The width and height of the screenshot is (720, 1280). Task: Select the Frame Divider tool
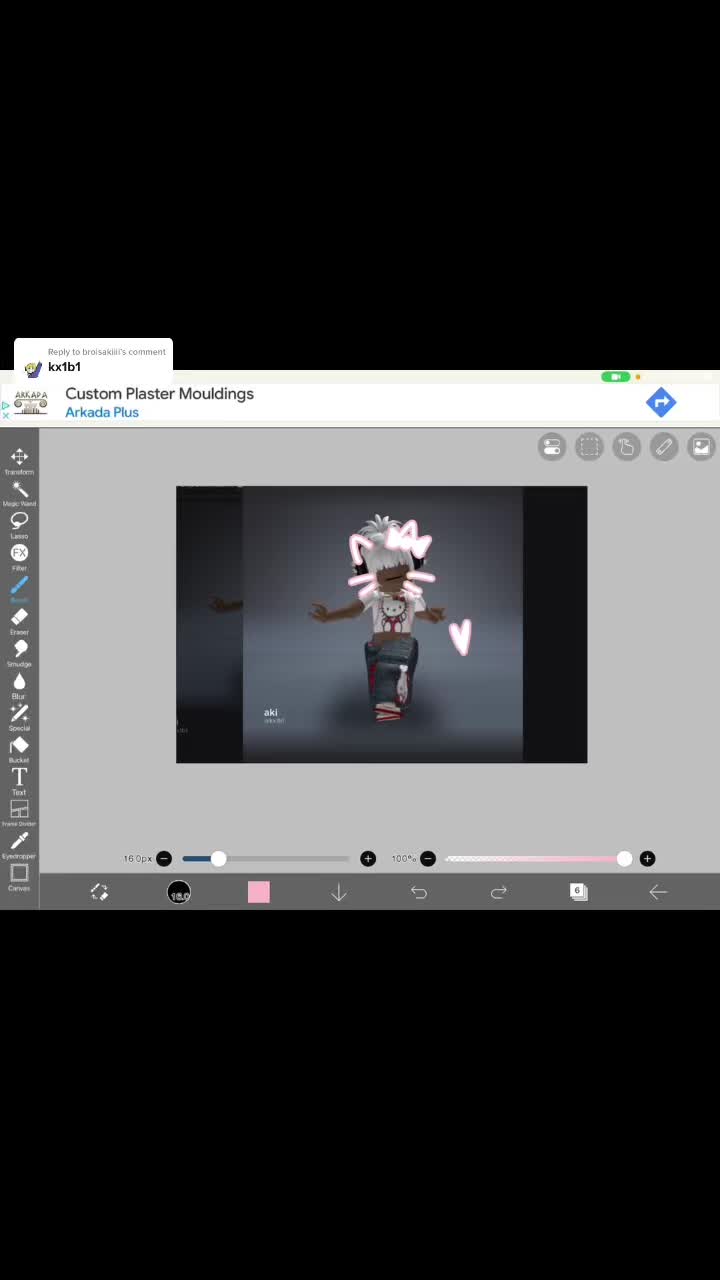(x=19, y=813)
